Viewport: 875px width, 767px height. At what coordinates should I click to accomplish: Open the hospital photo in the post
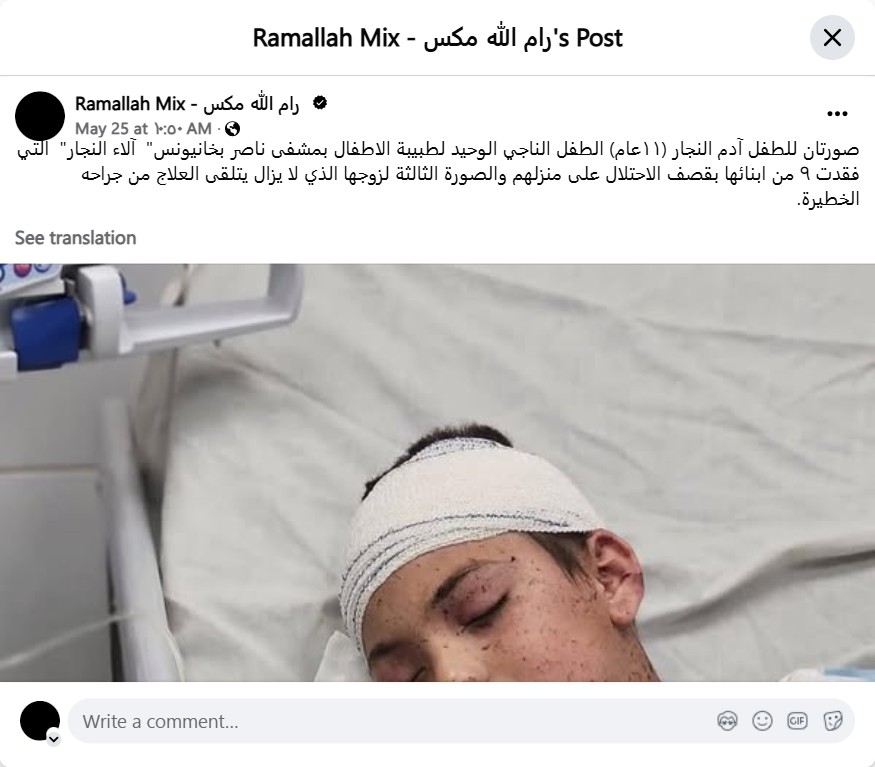(x=438, y=472)
